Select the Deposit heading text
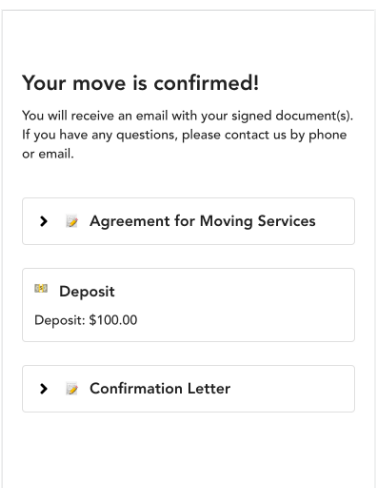This screenshot has width=377, height=488. click(x=87, y=292)
